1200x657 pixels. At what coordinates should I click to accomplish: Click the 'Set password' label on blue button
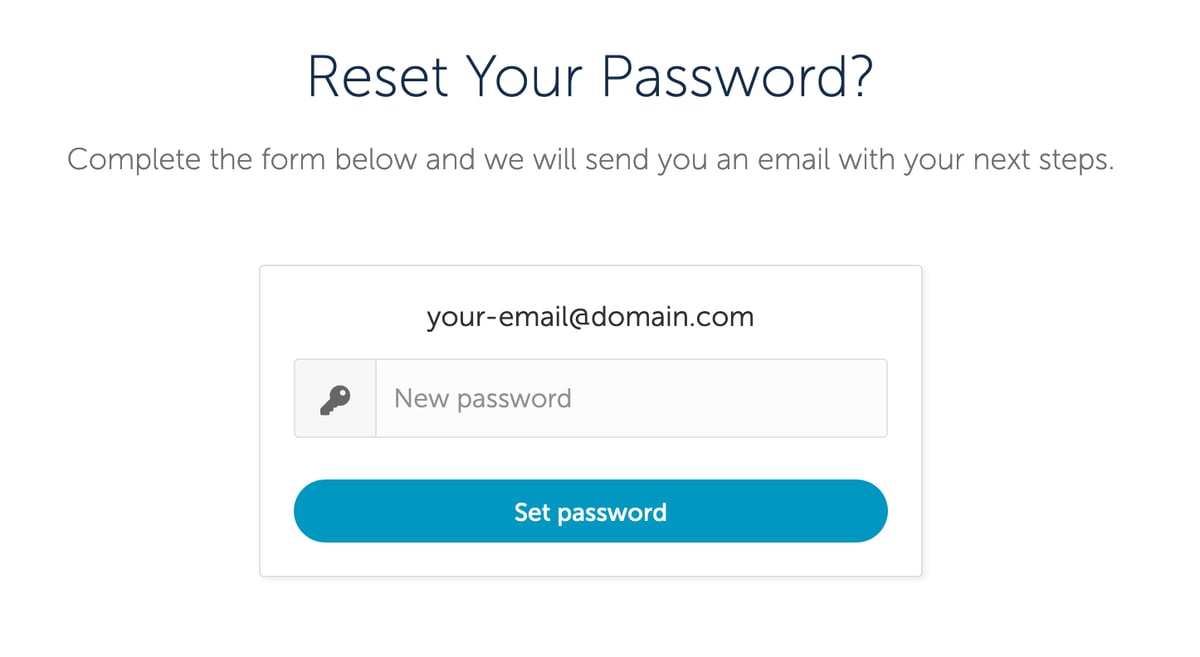click(x=590, y=512)
